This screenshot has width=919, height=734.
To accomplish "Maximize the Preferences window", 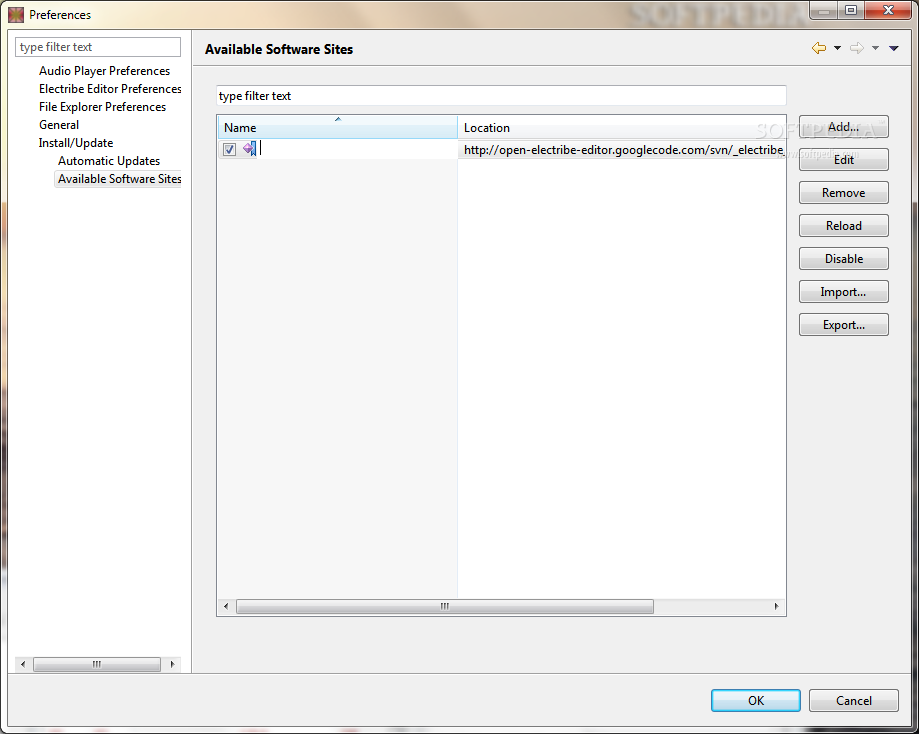I will point(851,10).
